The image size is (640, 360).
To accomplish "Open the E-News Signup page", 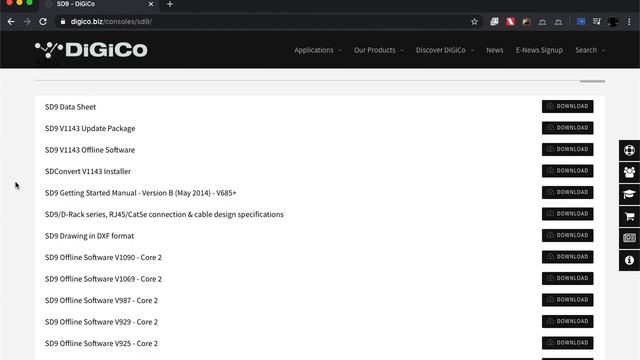I will (x=539, y=50).
